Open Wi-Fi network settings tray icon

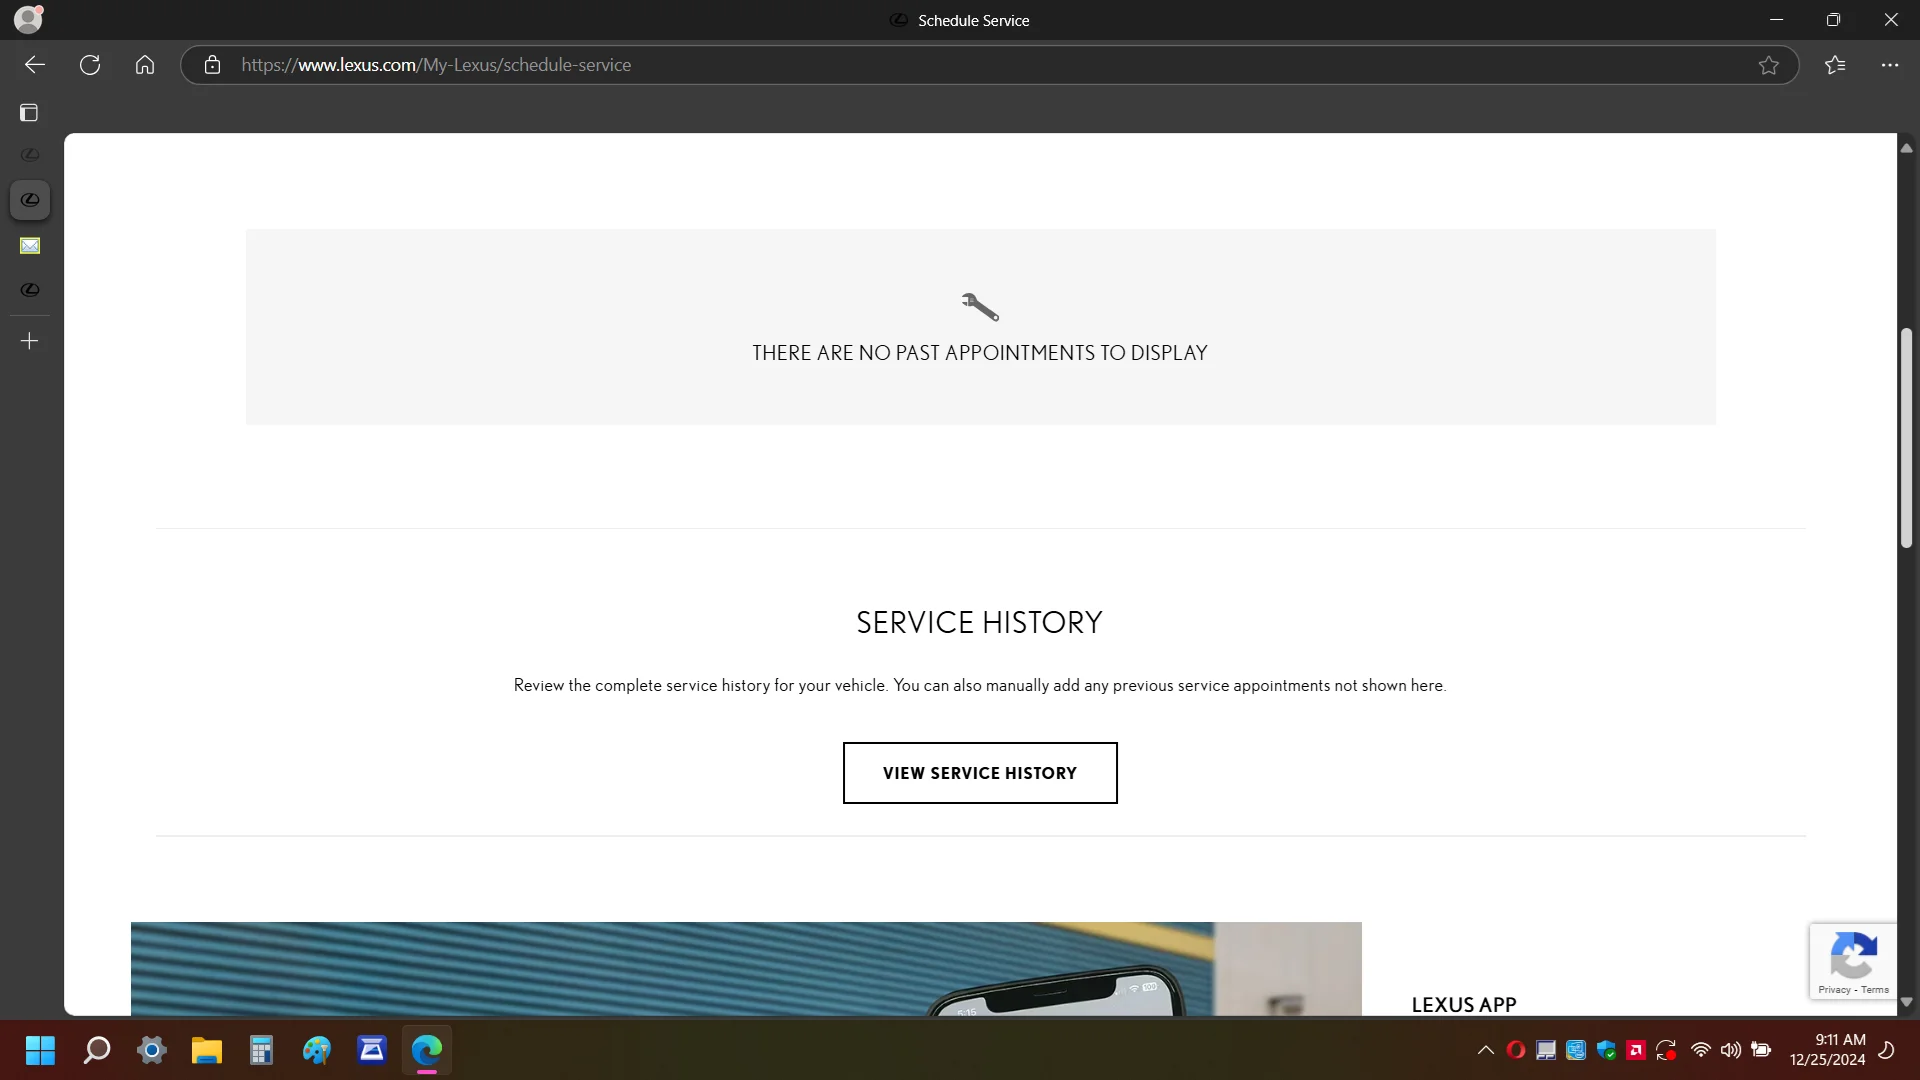(1701, 1050)
